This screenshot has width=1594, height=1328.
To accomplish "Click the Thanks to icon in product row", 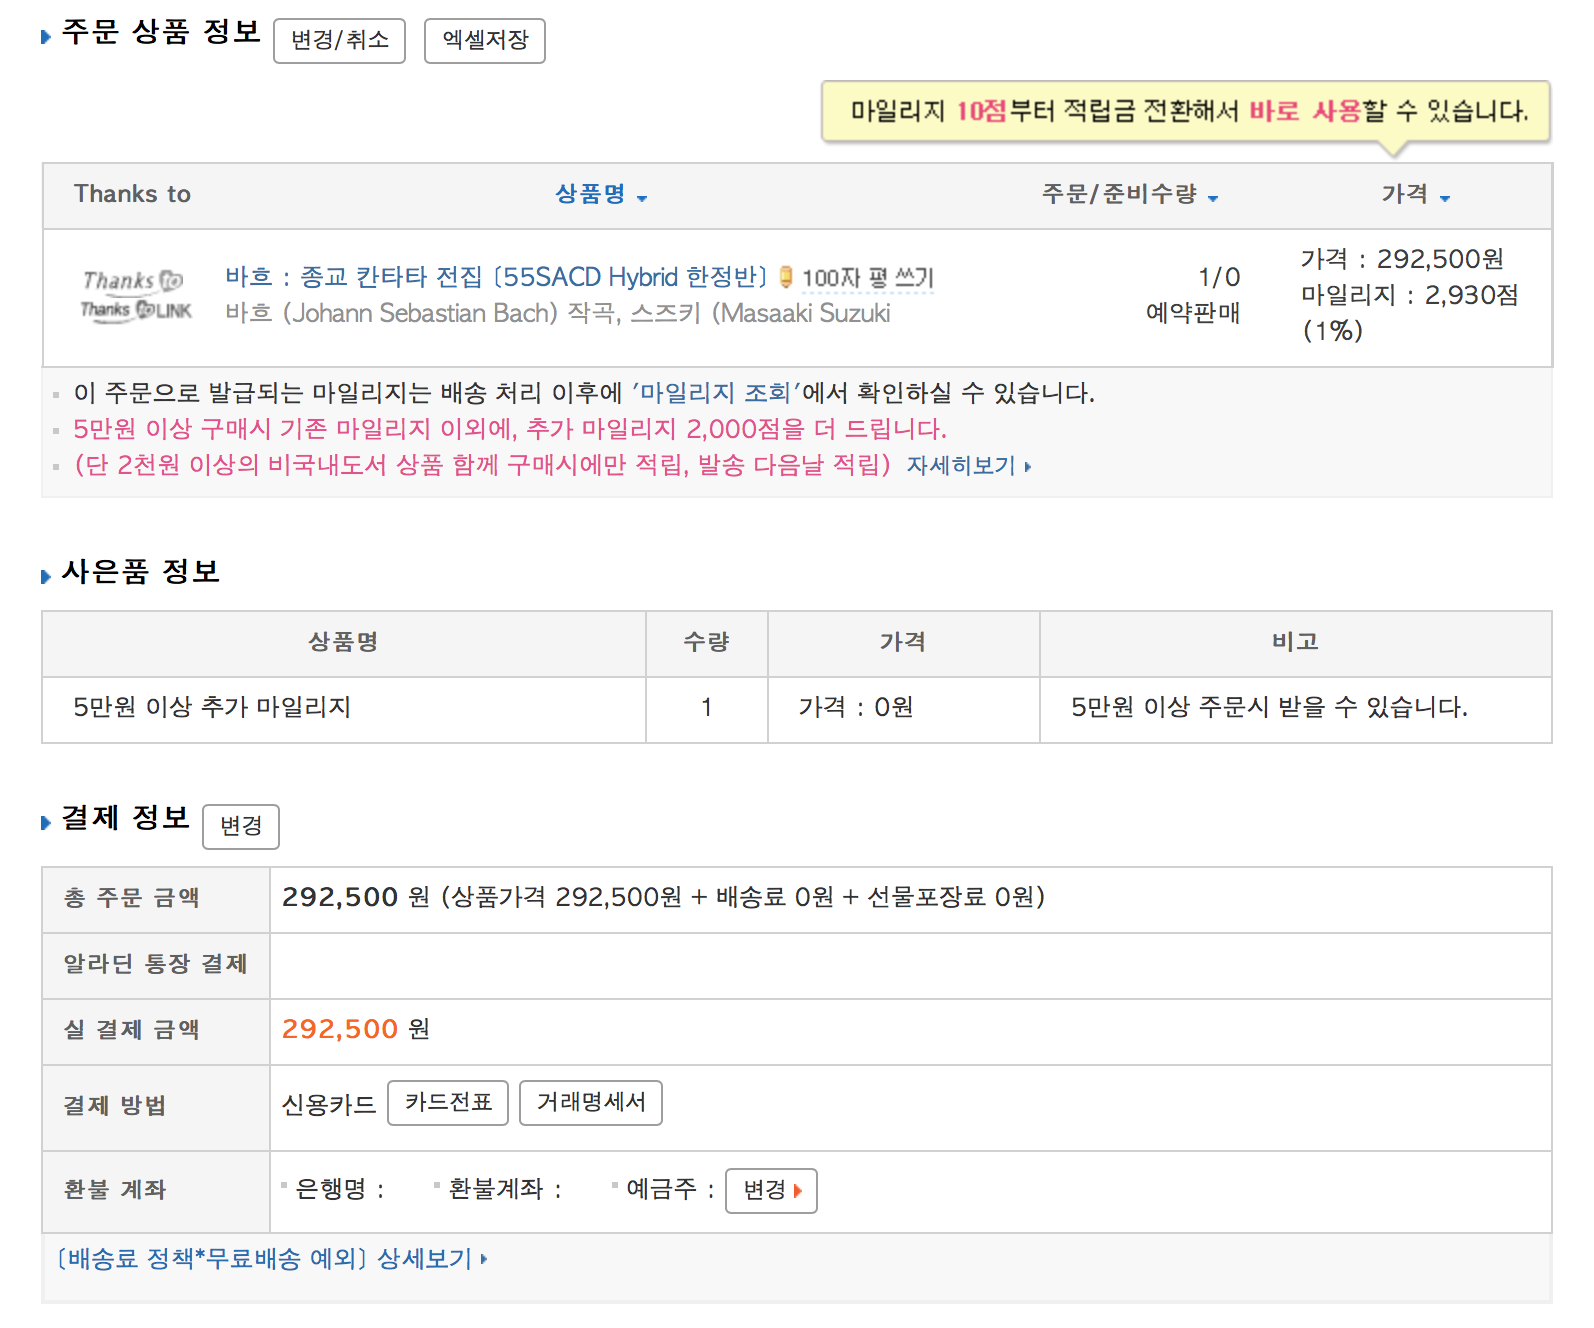I will [x=133, y=281].
